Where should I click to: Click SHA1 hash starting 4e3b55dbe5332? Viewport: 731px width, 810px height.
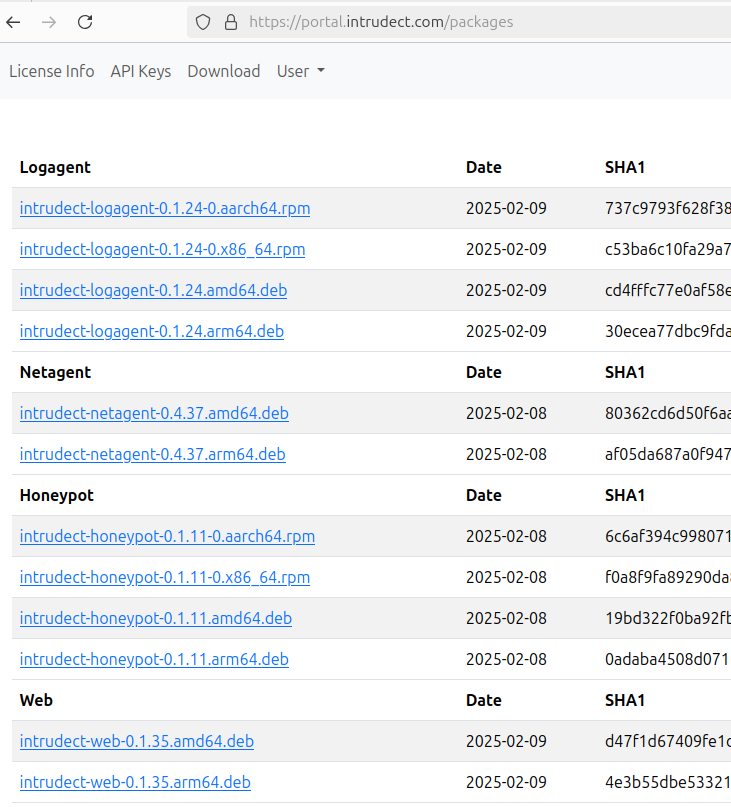tap(668, 782)
